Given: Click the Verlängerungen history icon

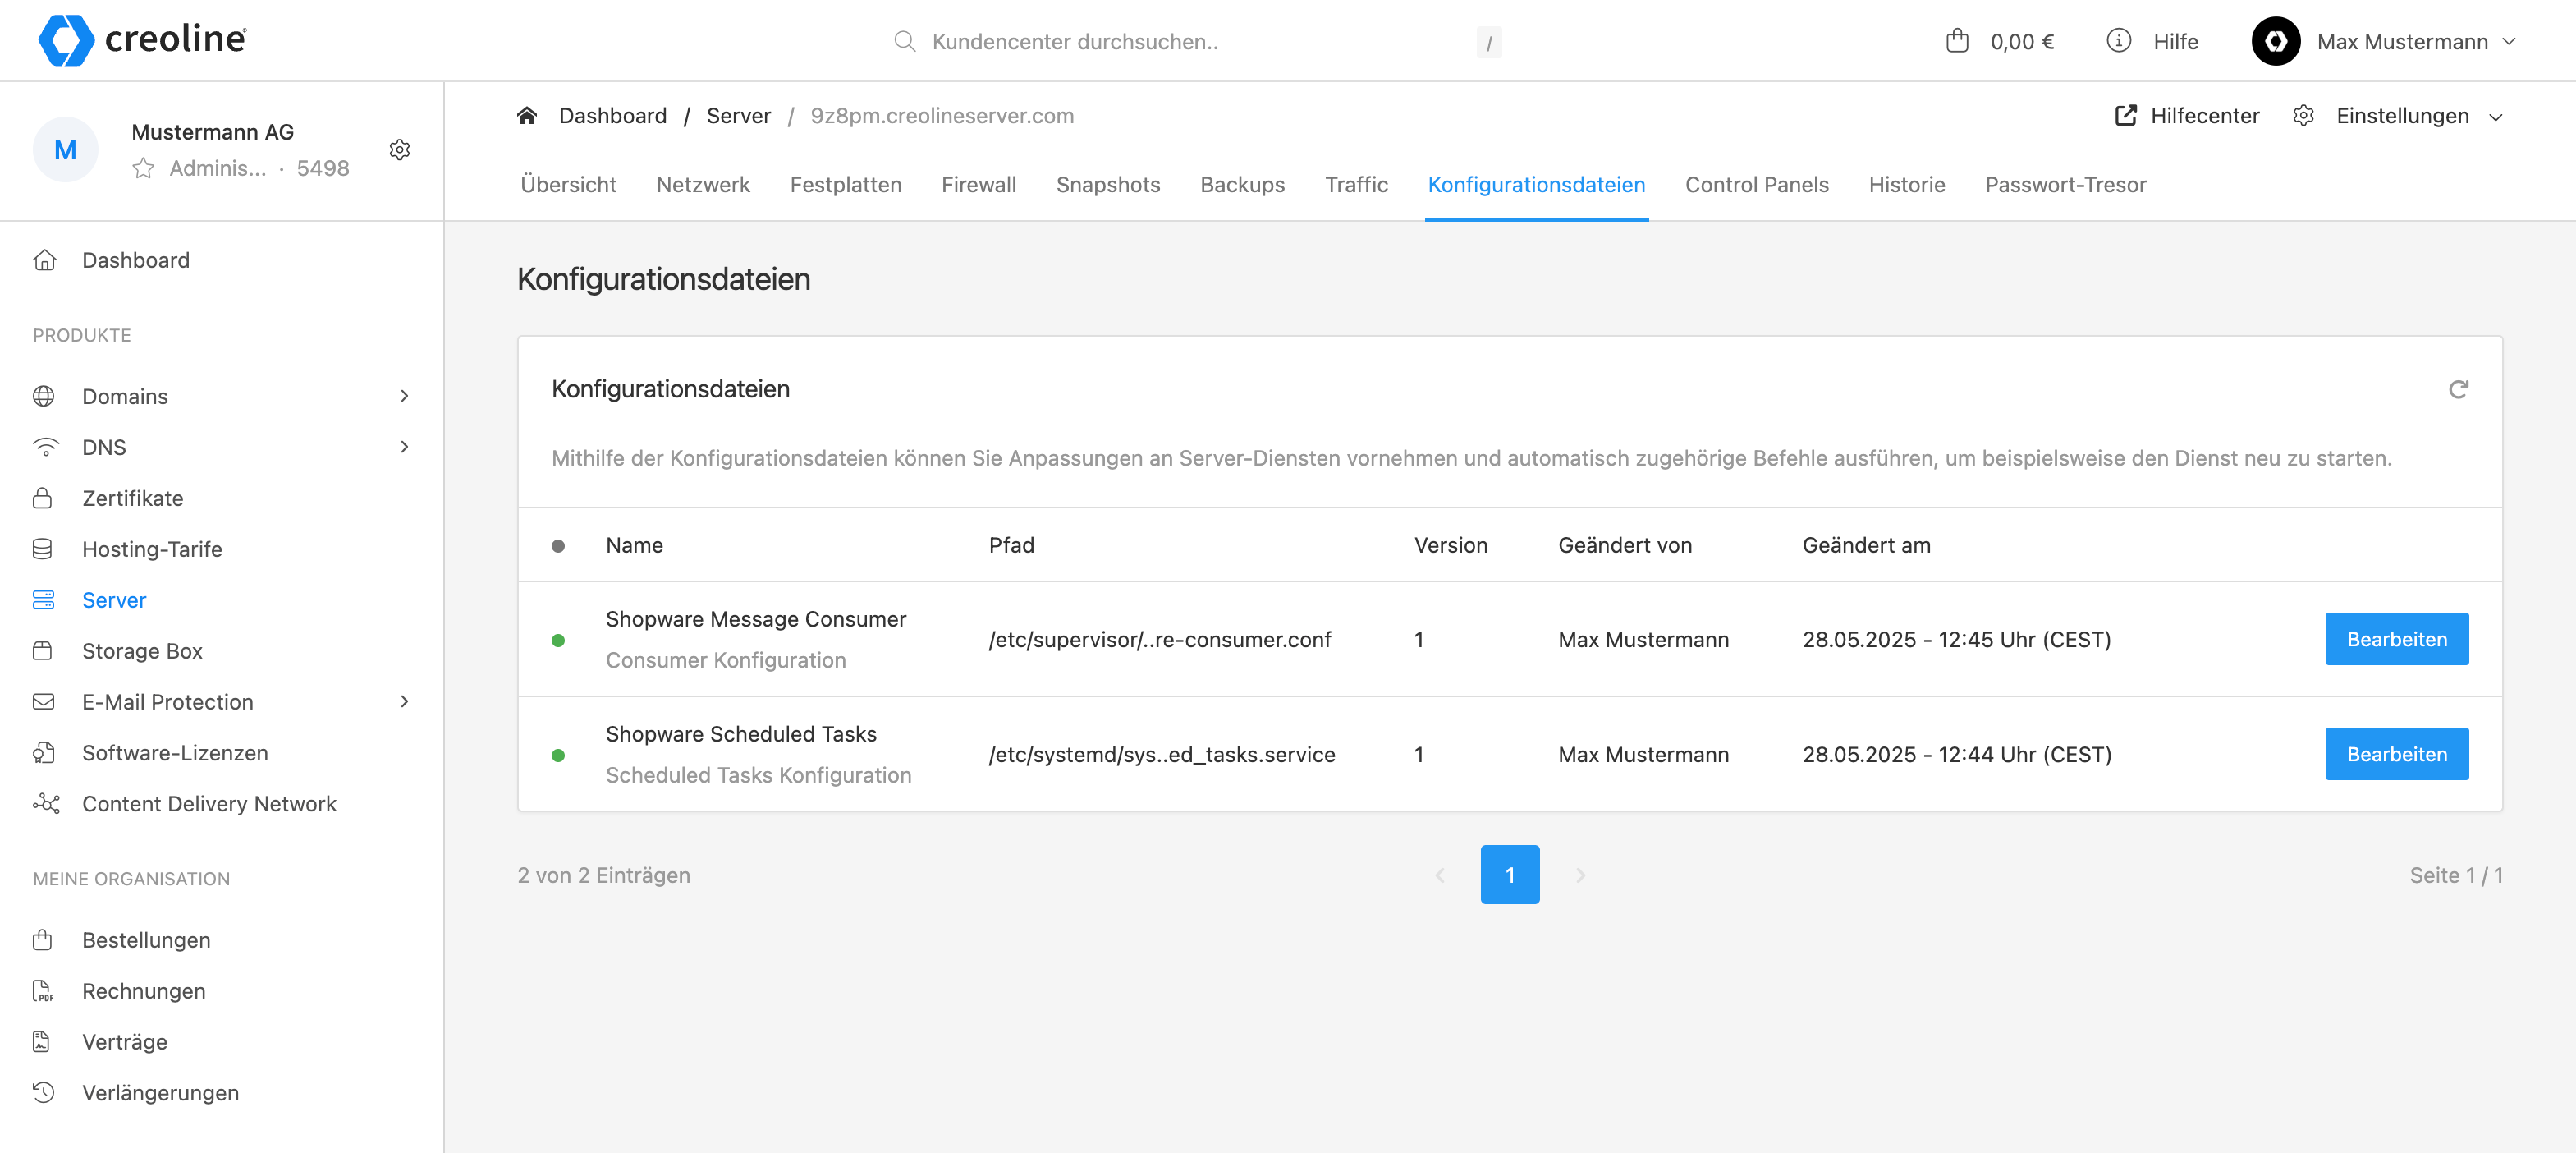Looking at the screenshot, I should (44, 1093).
